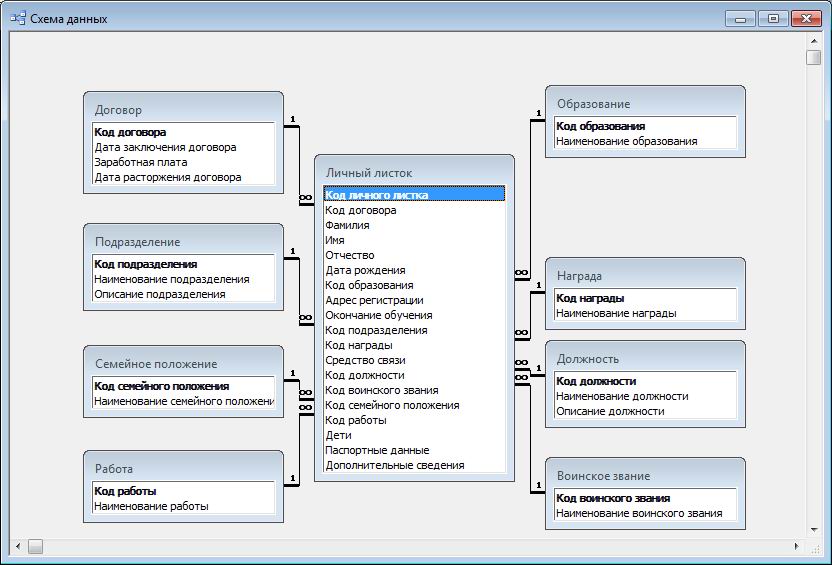This screenshot has width=832, height=565.
Task: Maximize the Схема данных window
Action: pos(772,18)
